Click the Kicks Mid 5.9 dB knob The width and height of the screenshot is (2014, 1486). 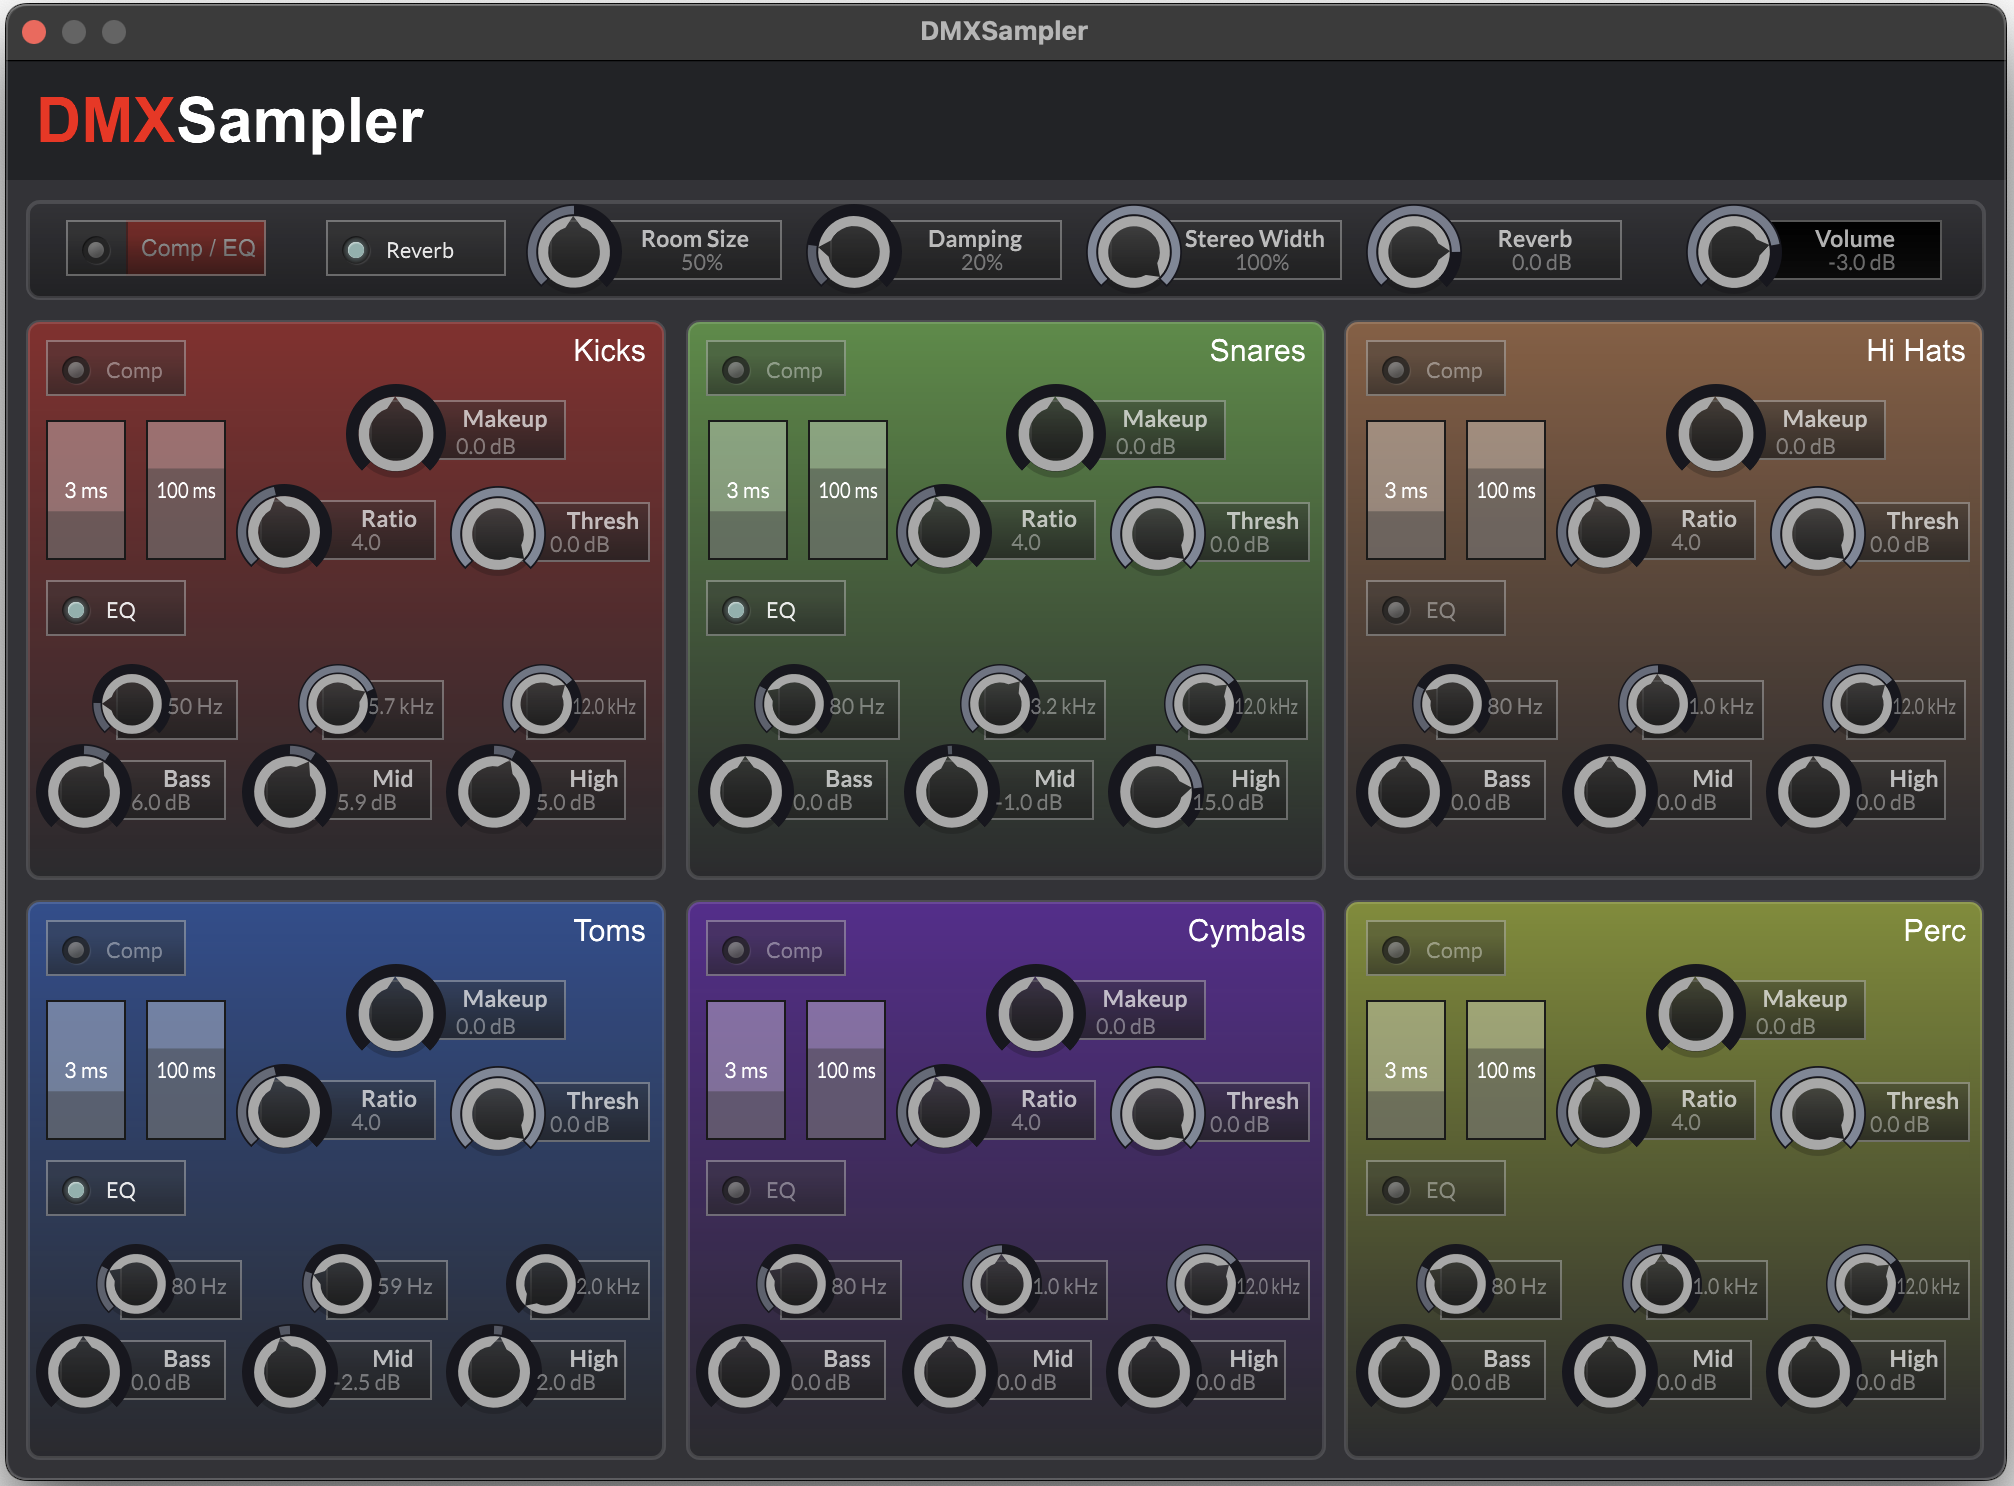(x=290, y=791)
